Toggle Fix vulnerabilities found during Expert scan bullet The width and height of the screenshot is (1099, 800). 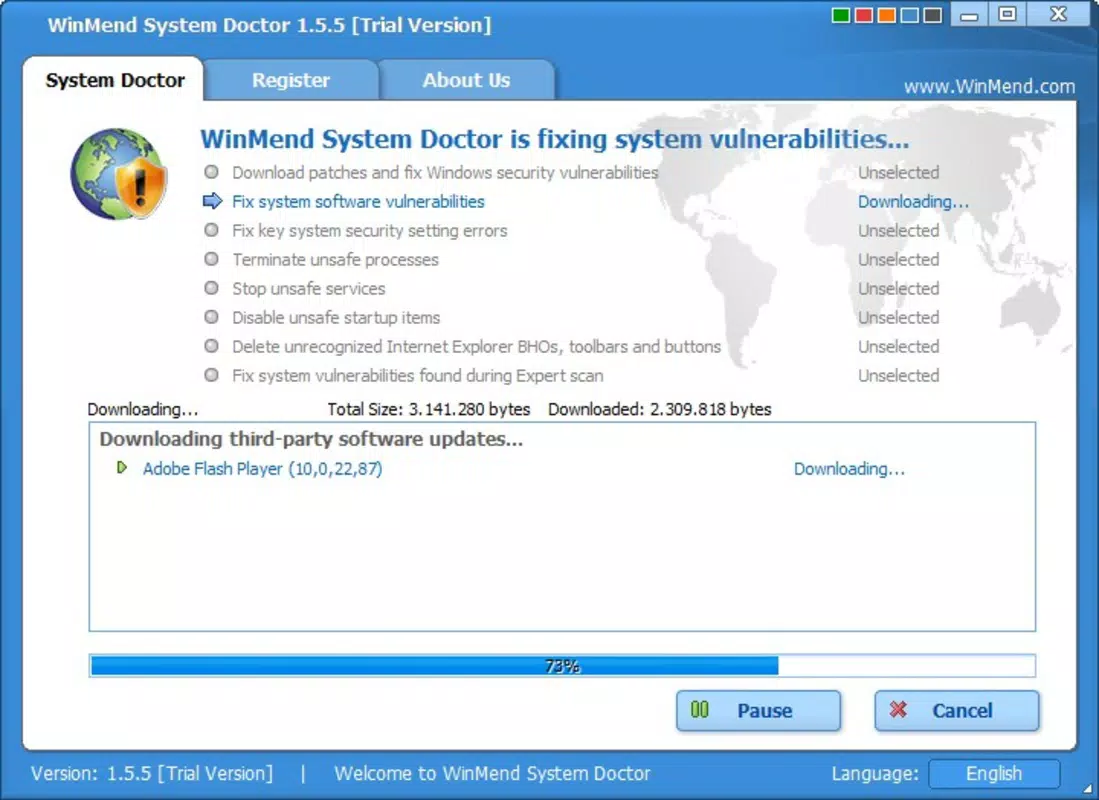(x=211, y=375)
